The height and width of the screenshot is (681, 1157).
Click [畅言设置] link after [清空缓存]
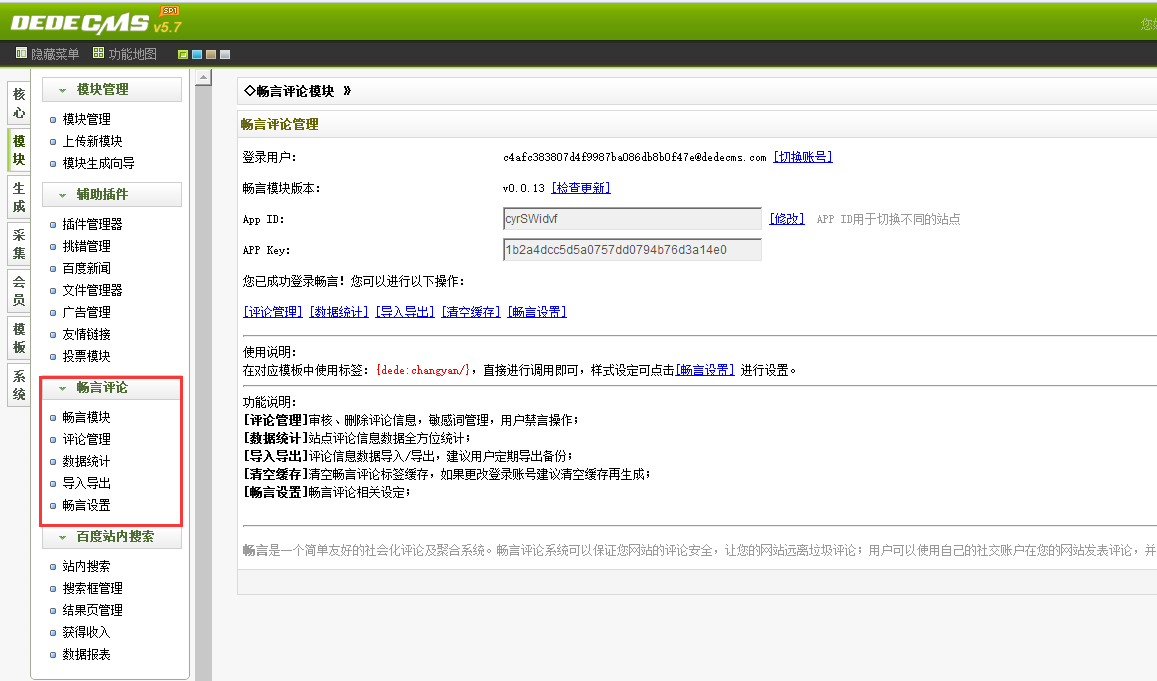pyautogui.click(x=537, y=312)
